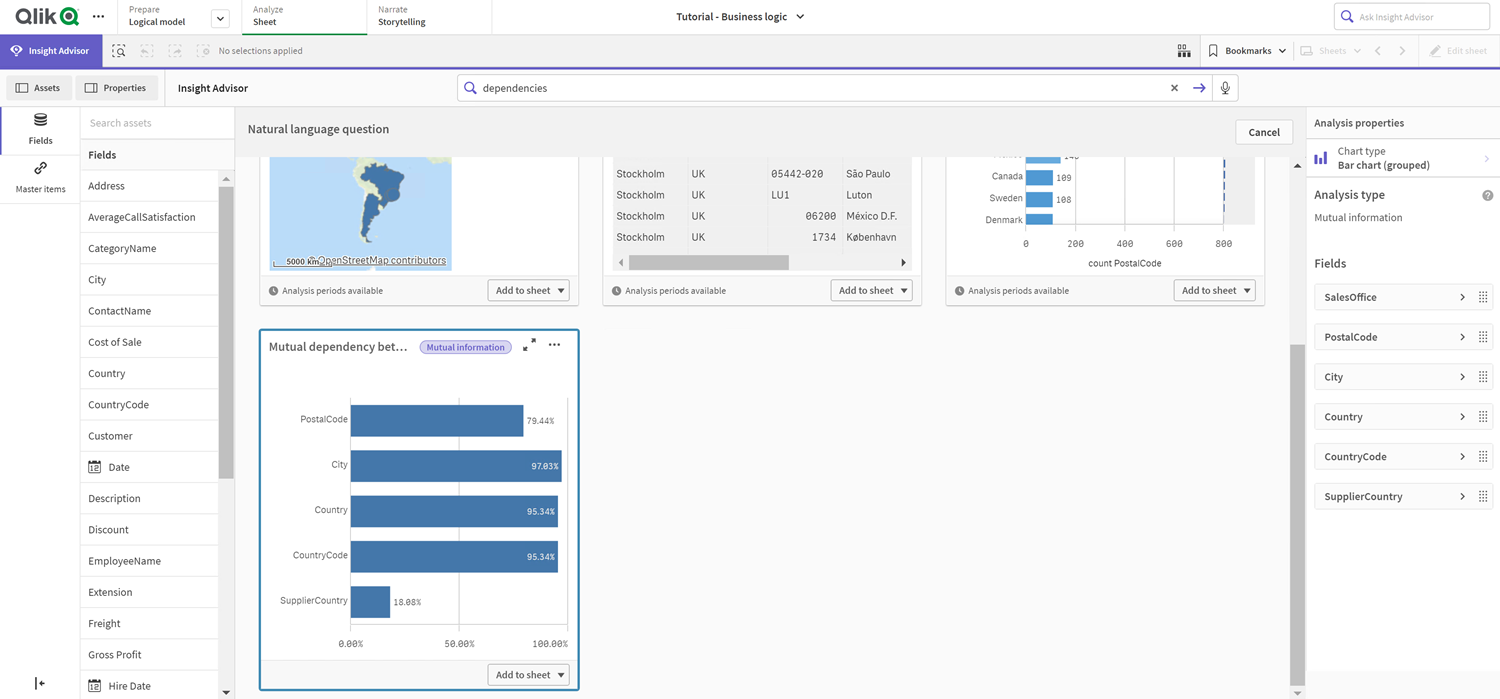Switch to the Properties tab
This screenshot has height=699, width=1500.
coord(117,88)
